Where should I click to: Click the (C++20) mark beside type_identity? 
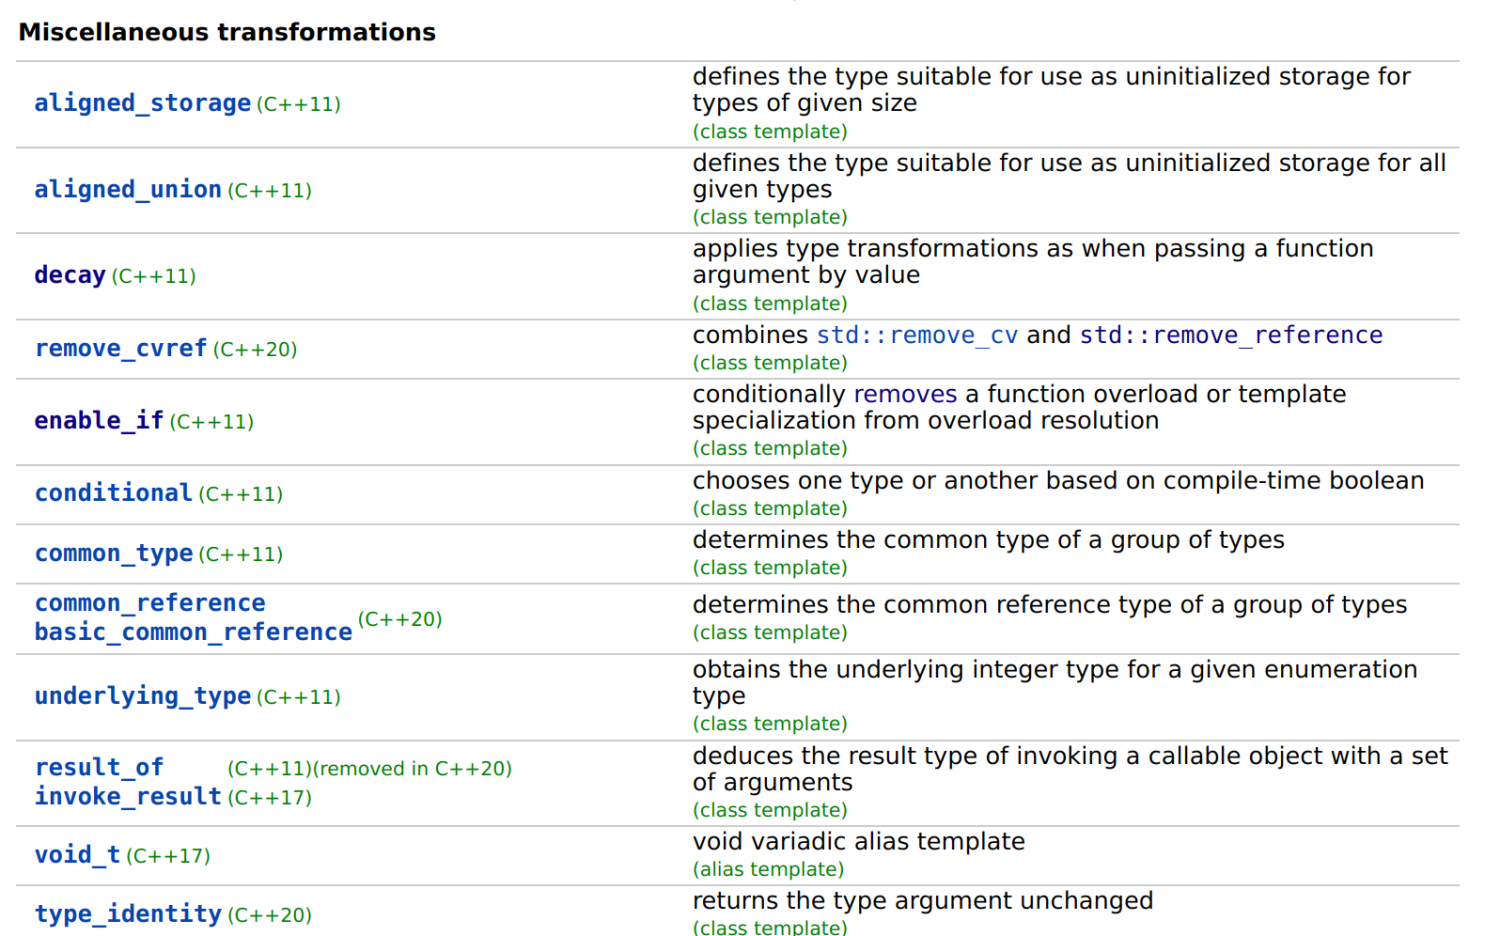pos(270,915)
